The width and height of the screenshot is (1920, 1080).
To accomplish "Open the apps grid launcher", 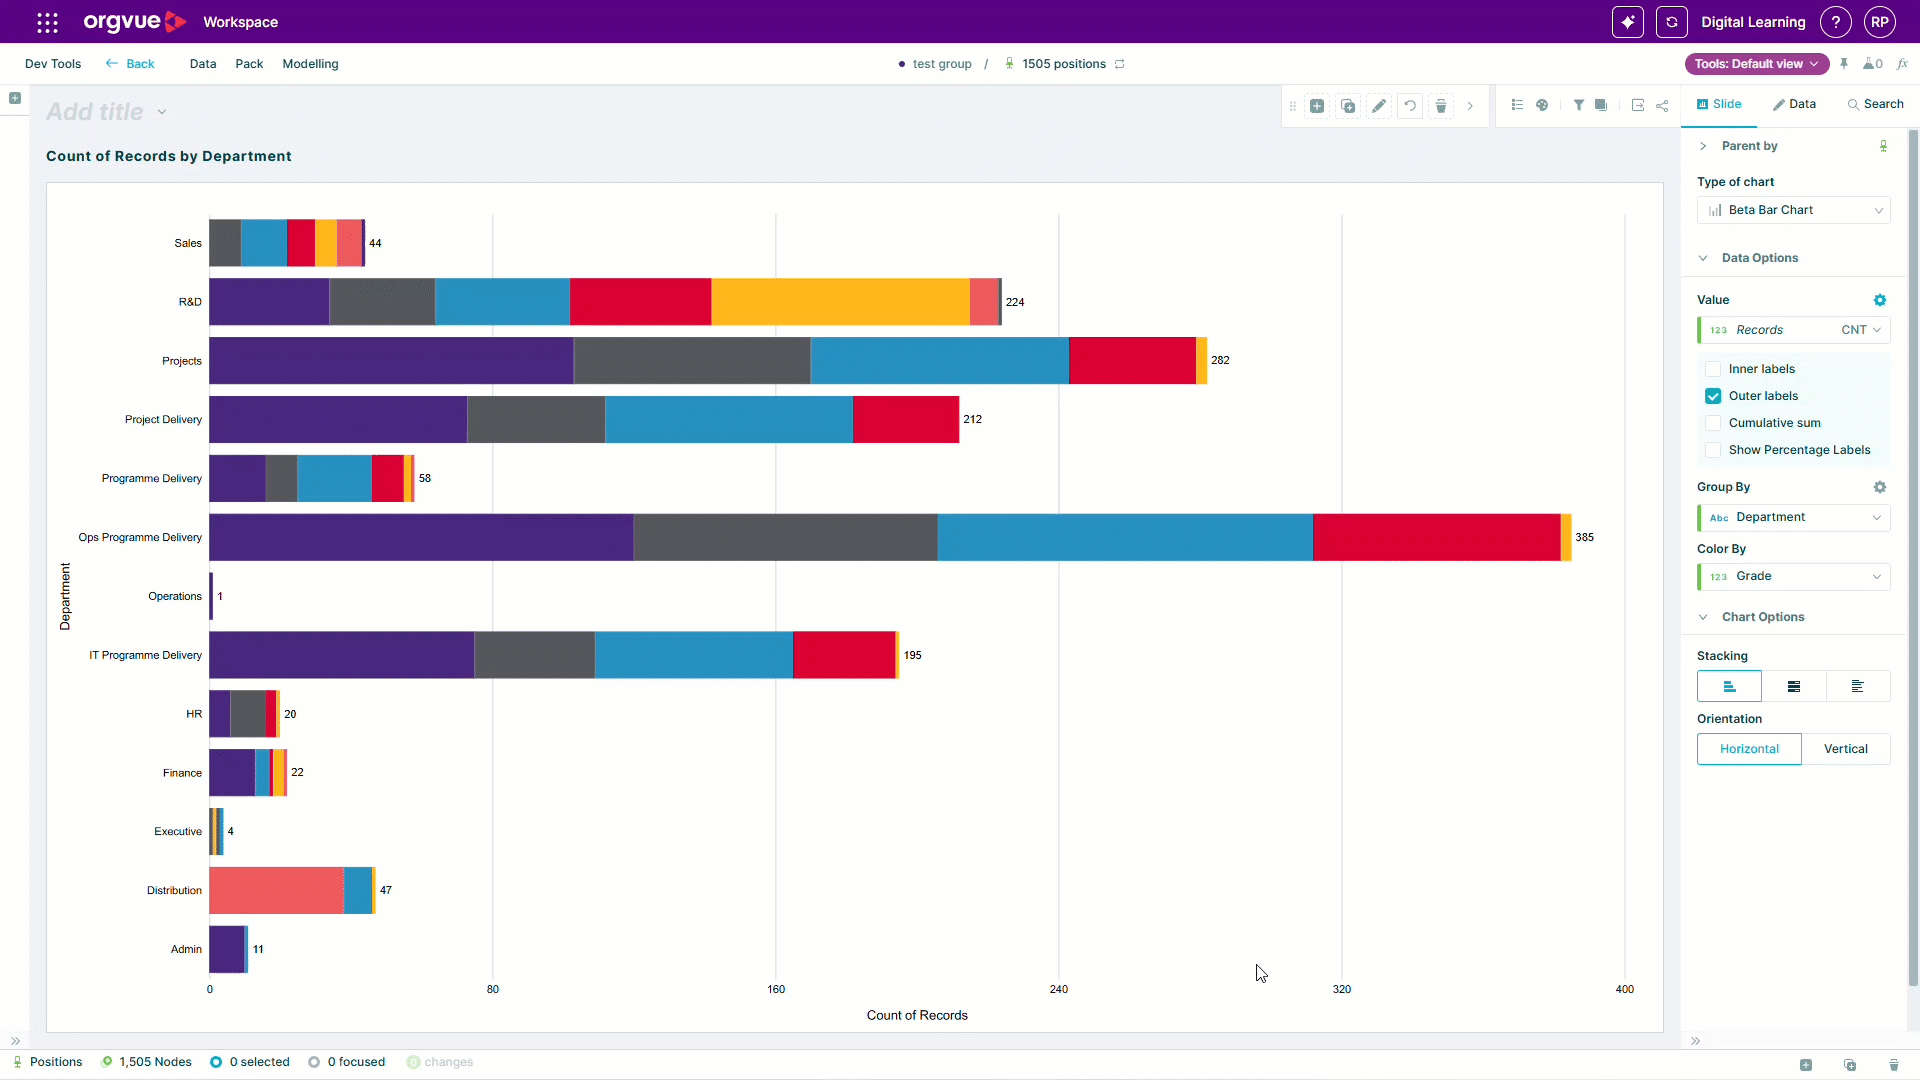I will (x=47, y=22).
